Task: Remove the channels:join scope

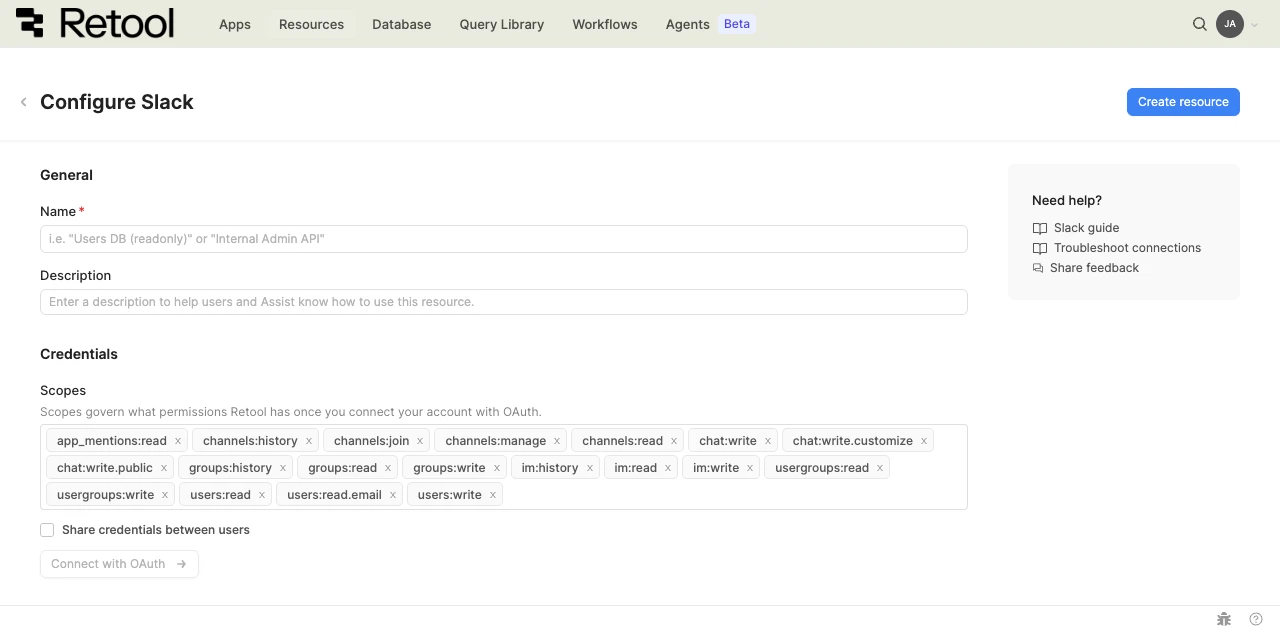Action: 420,441
